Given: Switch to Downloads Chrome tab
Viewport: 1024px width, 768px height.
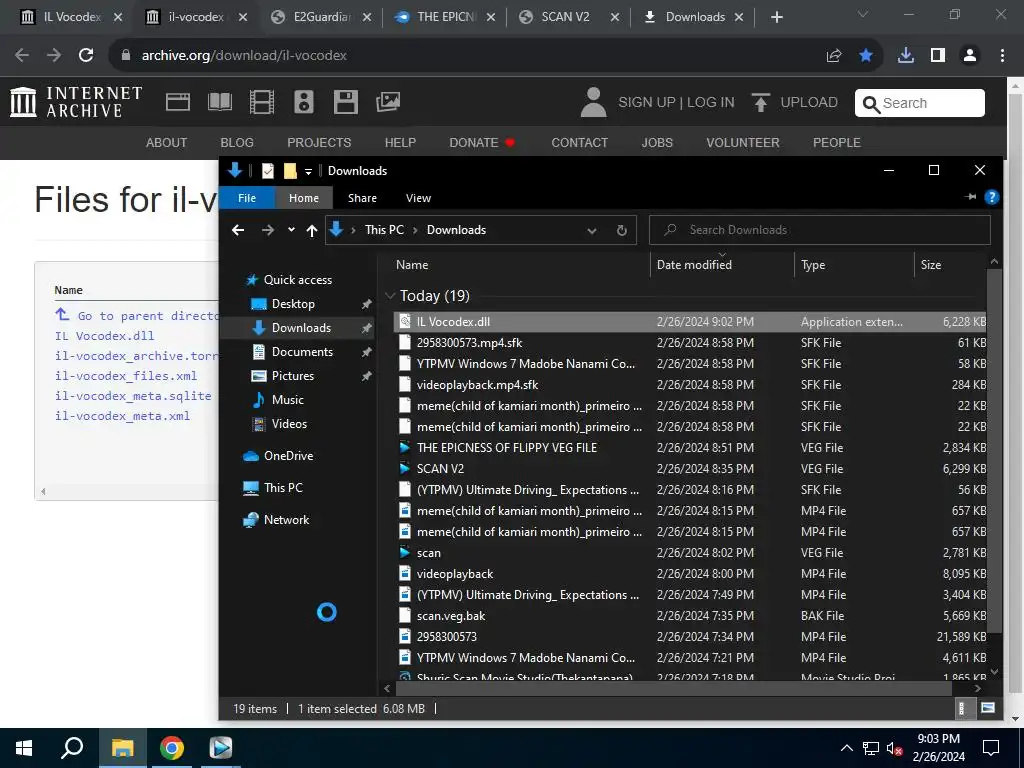Looking at the screenshot, I should click(x=695, y=17).
